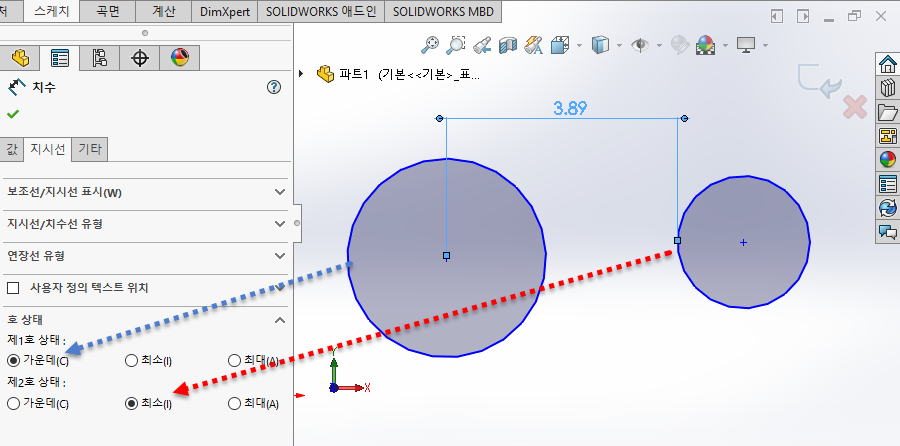Select 가운데 for 제2호 상태
Viewport: 900px width, 446px height.
[x=13, y=403]
